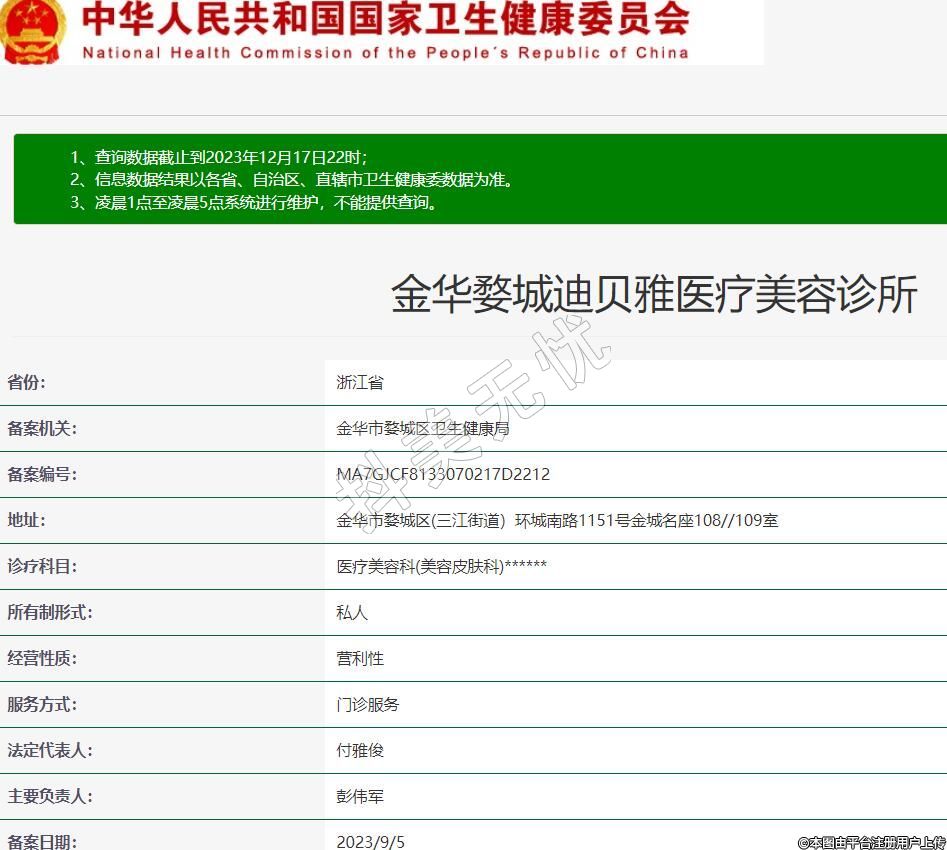The width and height of the screenshot is (947, 850).
Task: Click the 备案编号 registration number value
Action: coord(443,474)
